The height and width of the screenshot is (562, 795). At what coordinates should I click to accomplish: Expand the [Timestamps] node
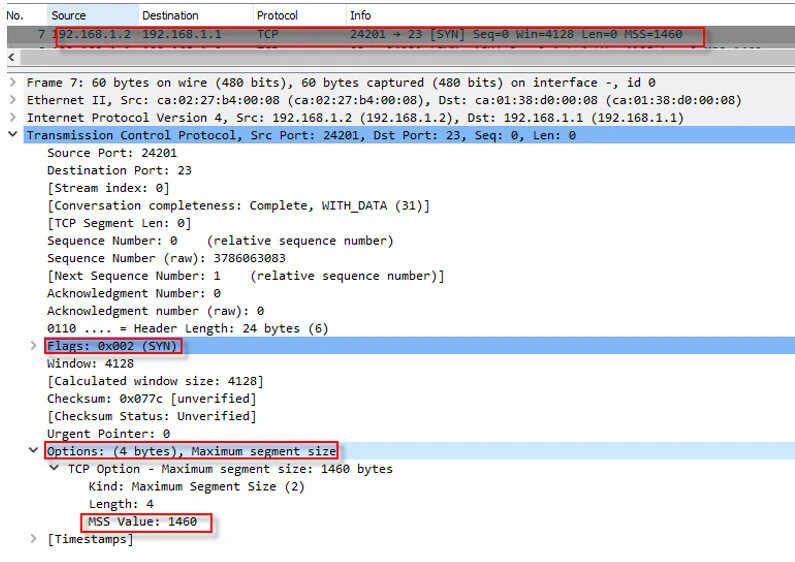tap(36, 539)
